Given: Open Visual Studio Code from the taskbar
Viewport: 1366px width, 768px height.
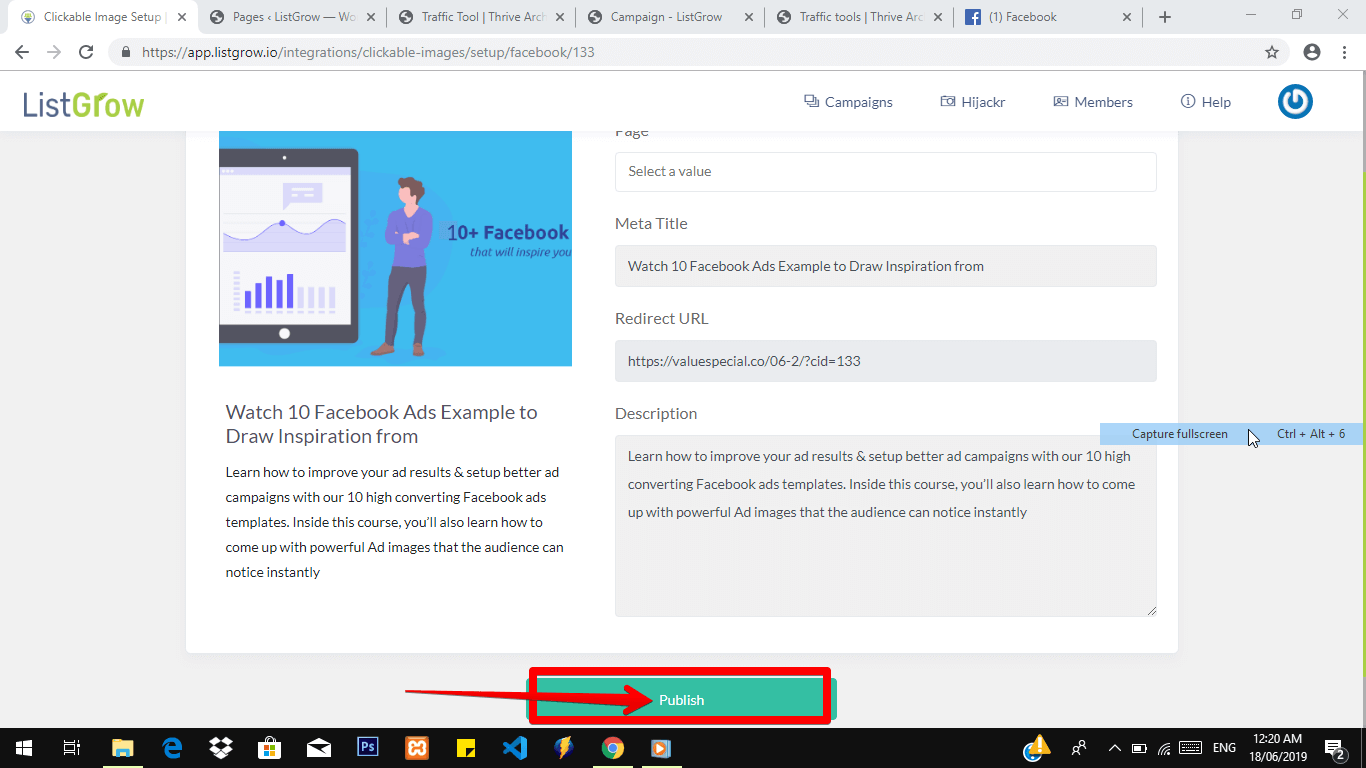Looking at the screenshot, I should 515,748.
